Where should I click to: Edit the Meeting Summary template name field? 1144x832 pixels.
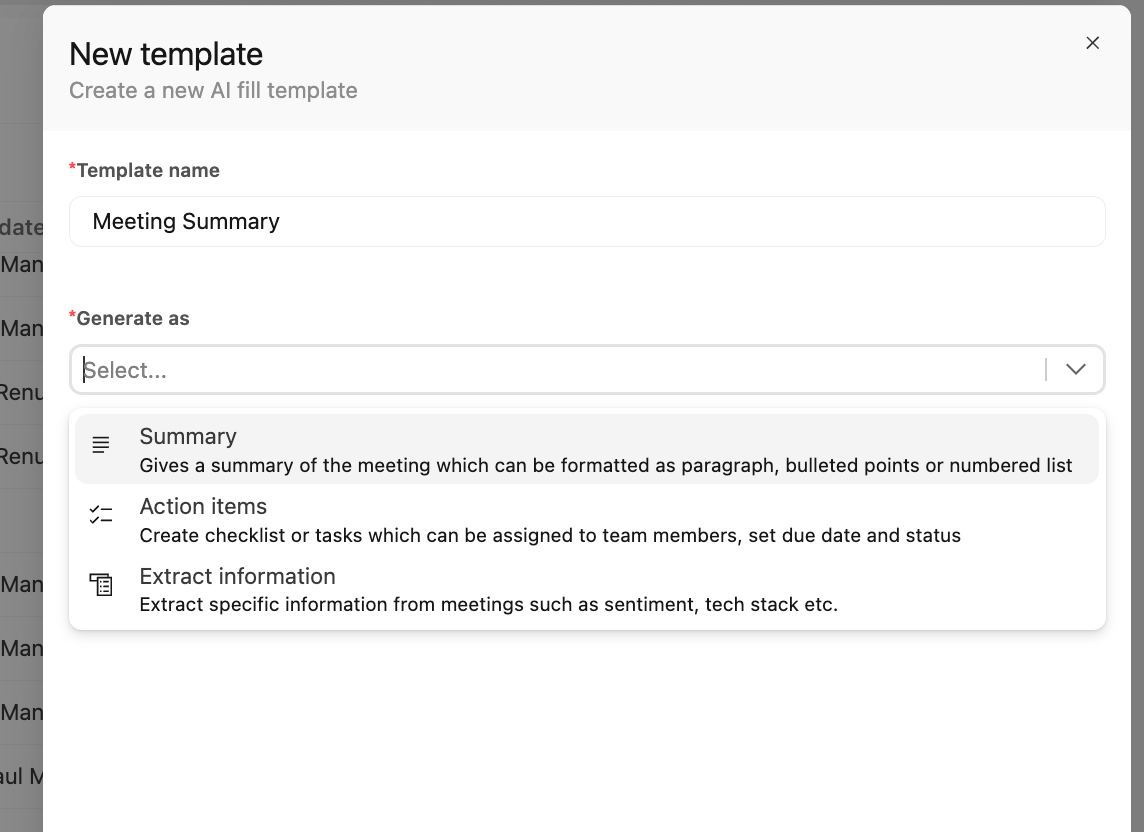pyautogui.click(x=587, y=221)
